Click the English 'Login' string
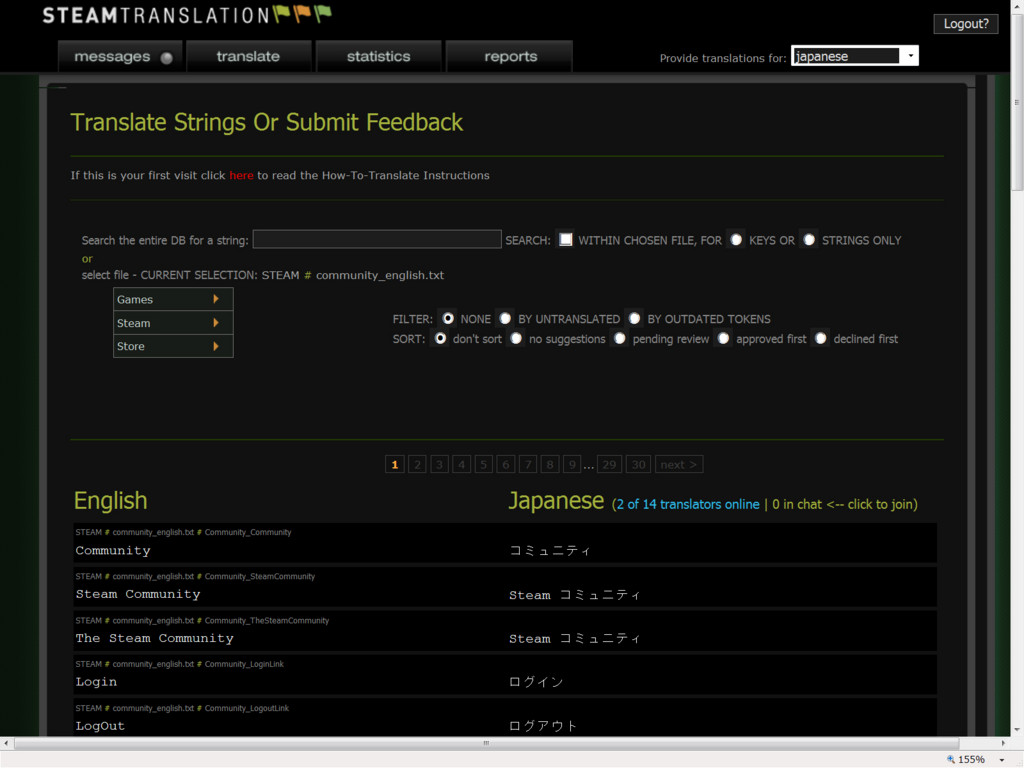The image size is (1024, 768). click(96, 682)
